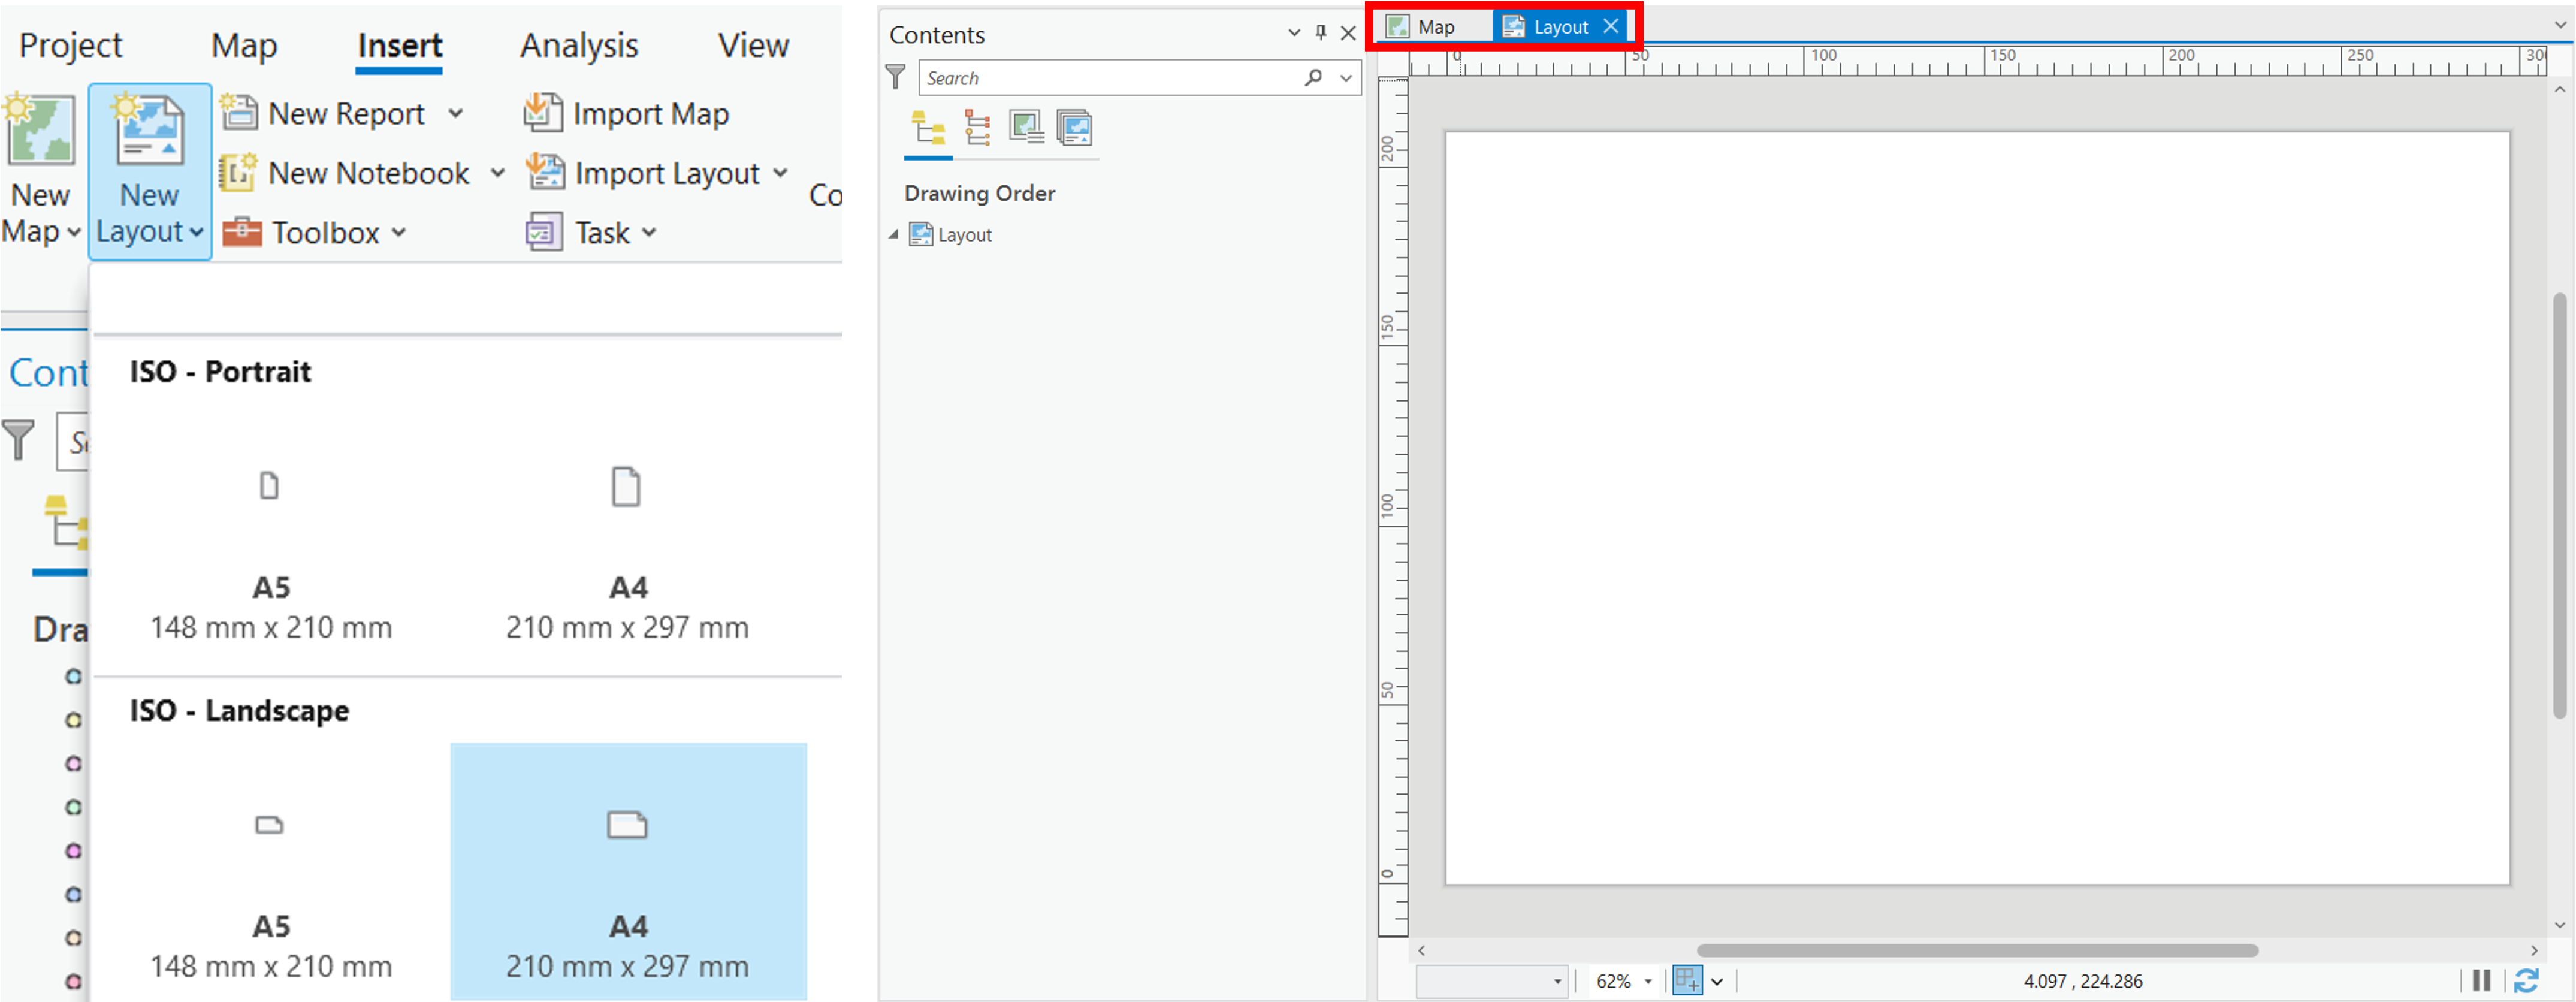Screen dimensions: 2576x1002
Task: Click funnel filter icon beside Search box
Action: pos(896,77)
